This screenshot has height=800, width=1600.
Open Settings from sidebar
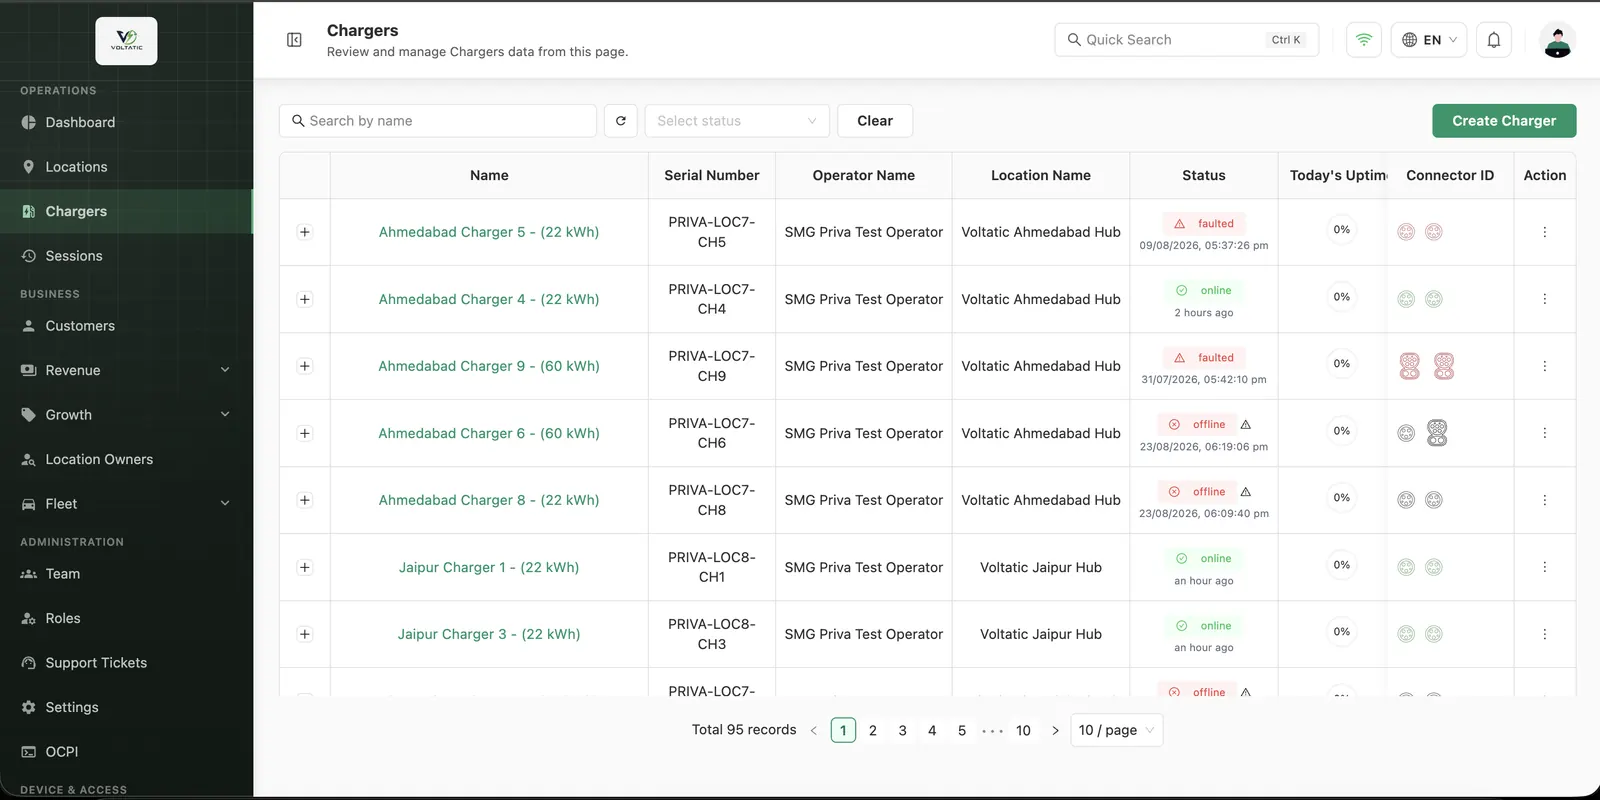(126, 707)
